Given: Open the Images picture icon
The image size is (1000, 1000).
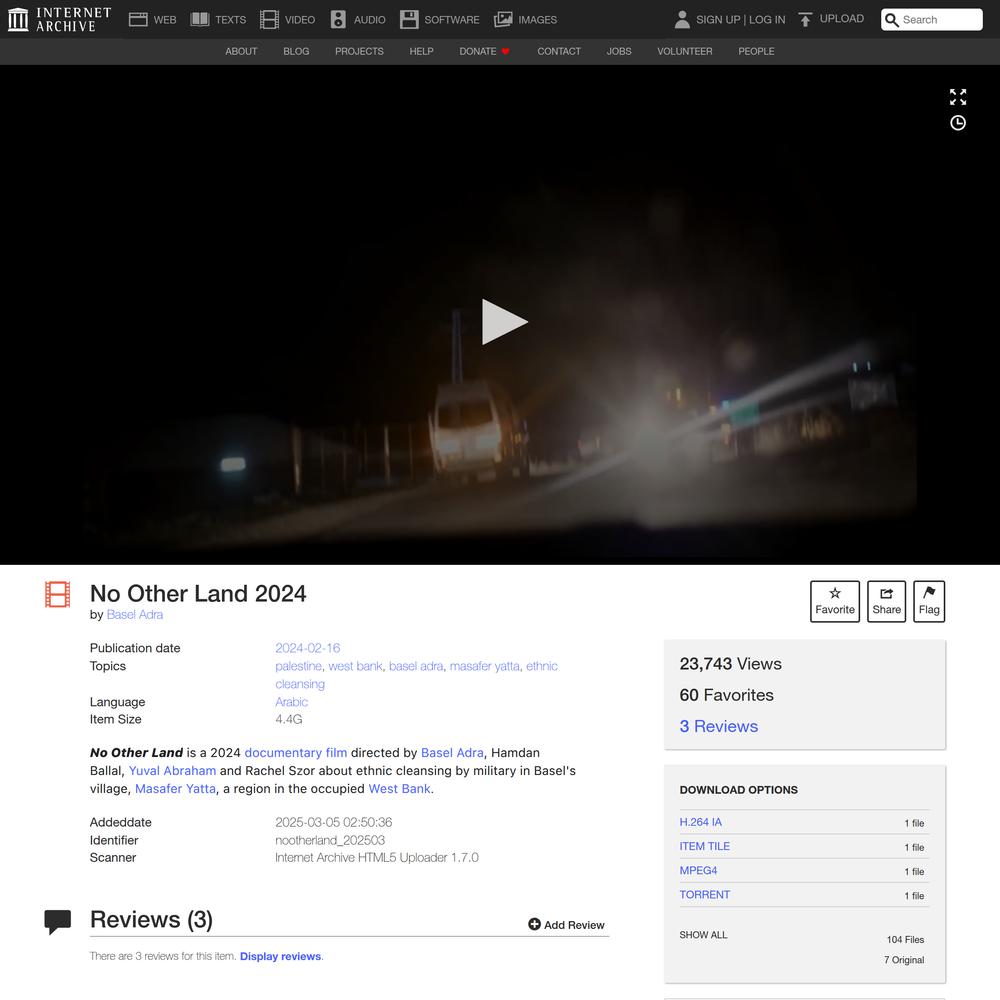Looking at the screenshot, I should point(503,20).
